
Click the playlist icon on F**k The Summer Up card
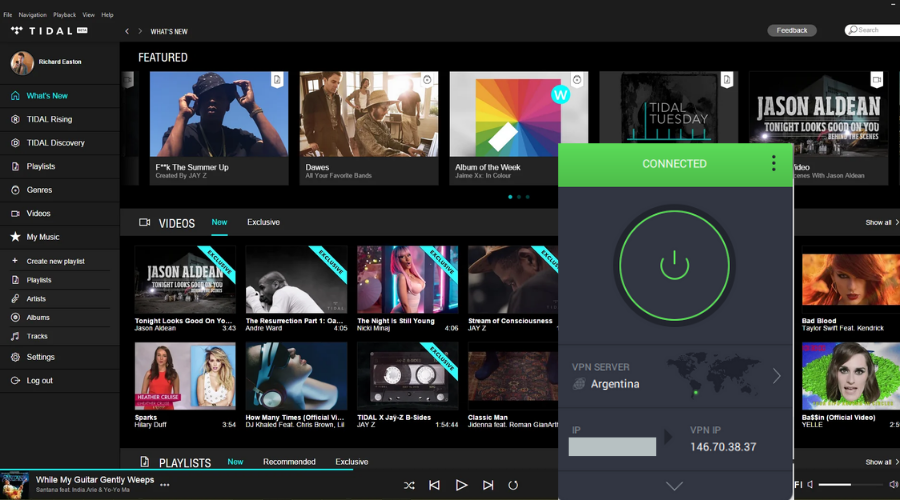click(277, 80)
